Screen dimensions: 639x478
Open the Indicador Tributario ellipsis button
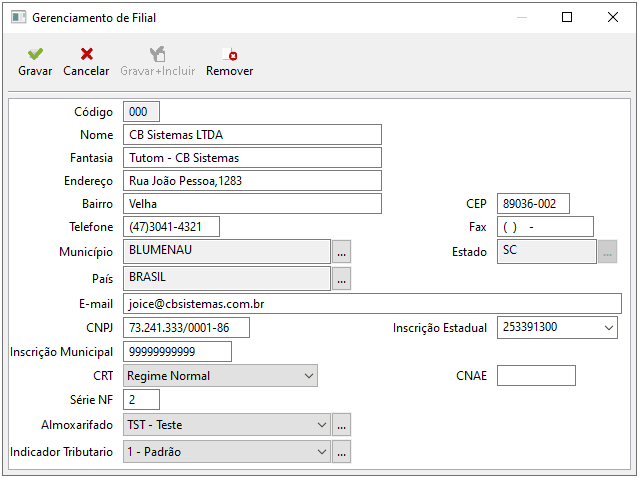[342, 452]
